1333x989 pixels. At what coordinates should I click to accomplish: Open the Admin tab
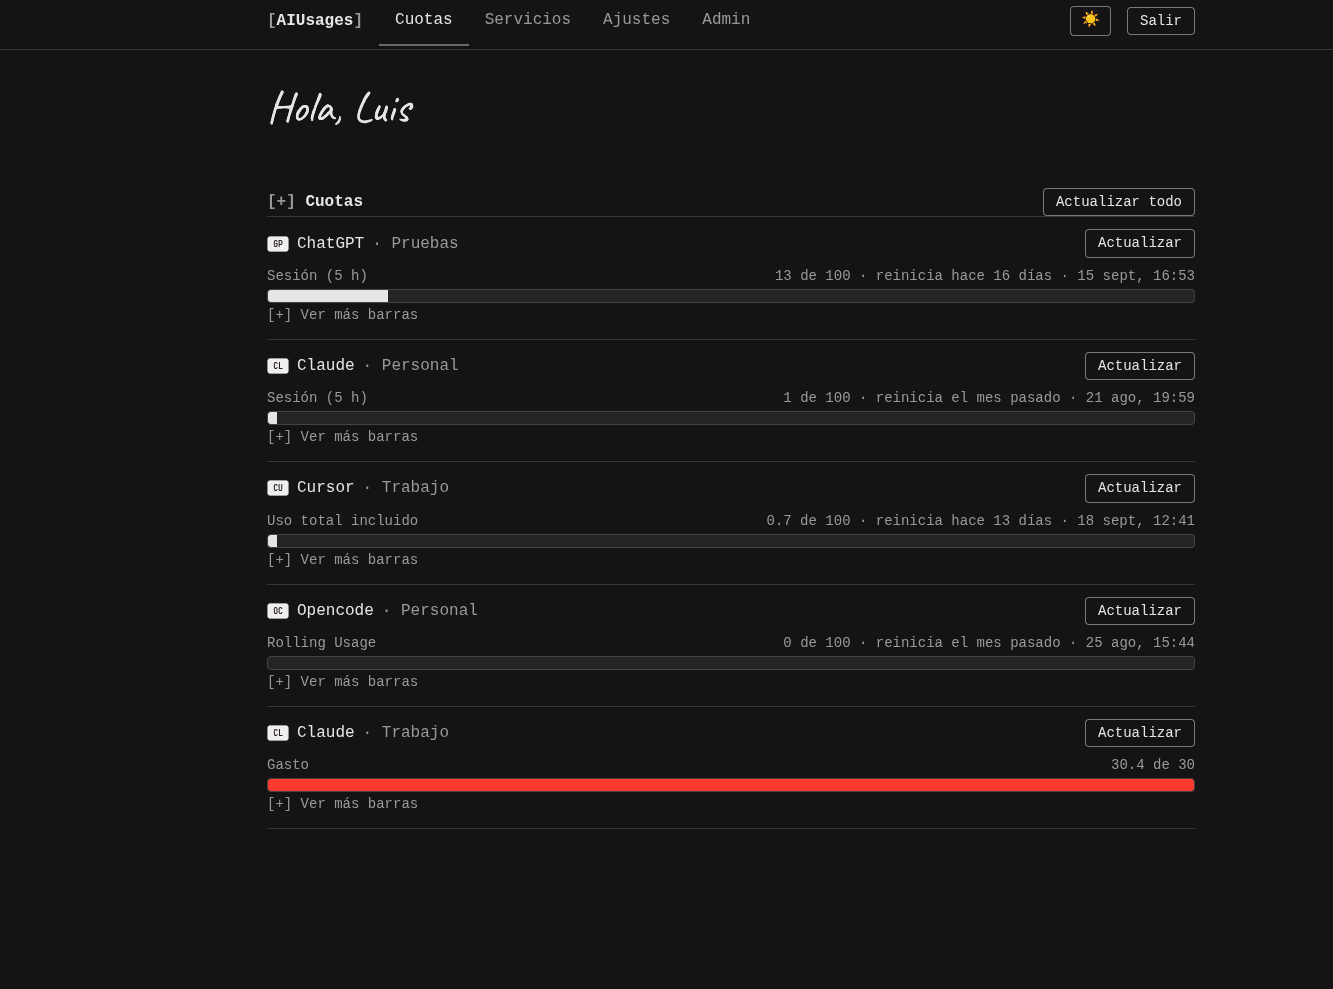coord(726,20)
